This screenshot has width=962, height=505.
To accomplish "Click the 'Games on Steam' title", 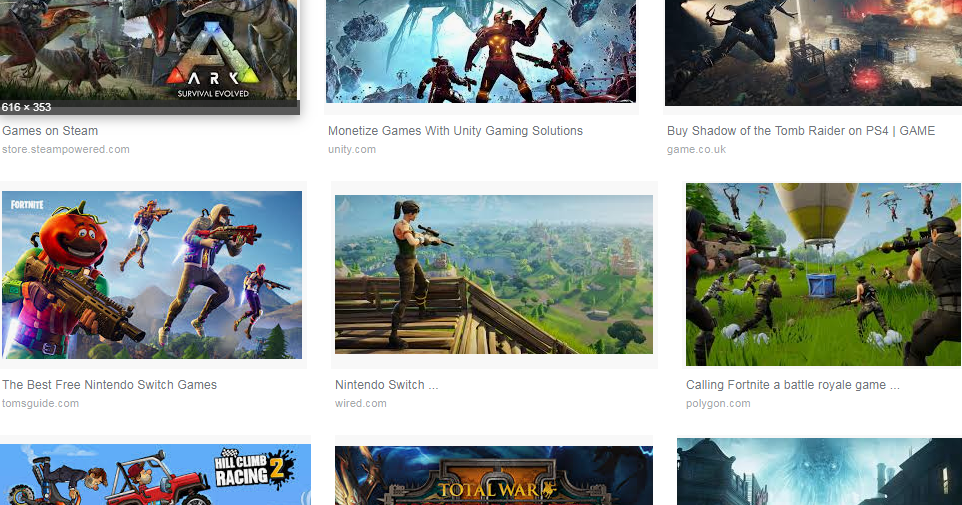I will 50,131.
